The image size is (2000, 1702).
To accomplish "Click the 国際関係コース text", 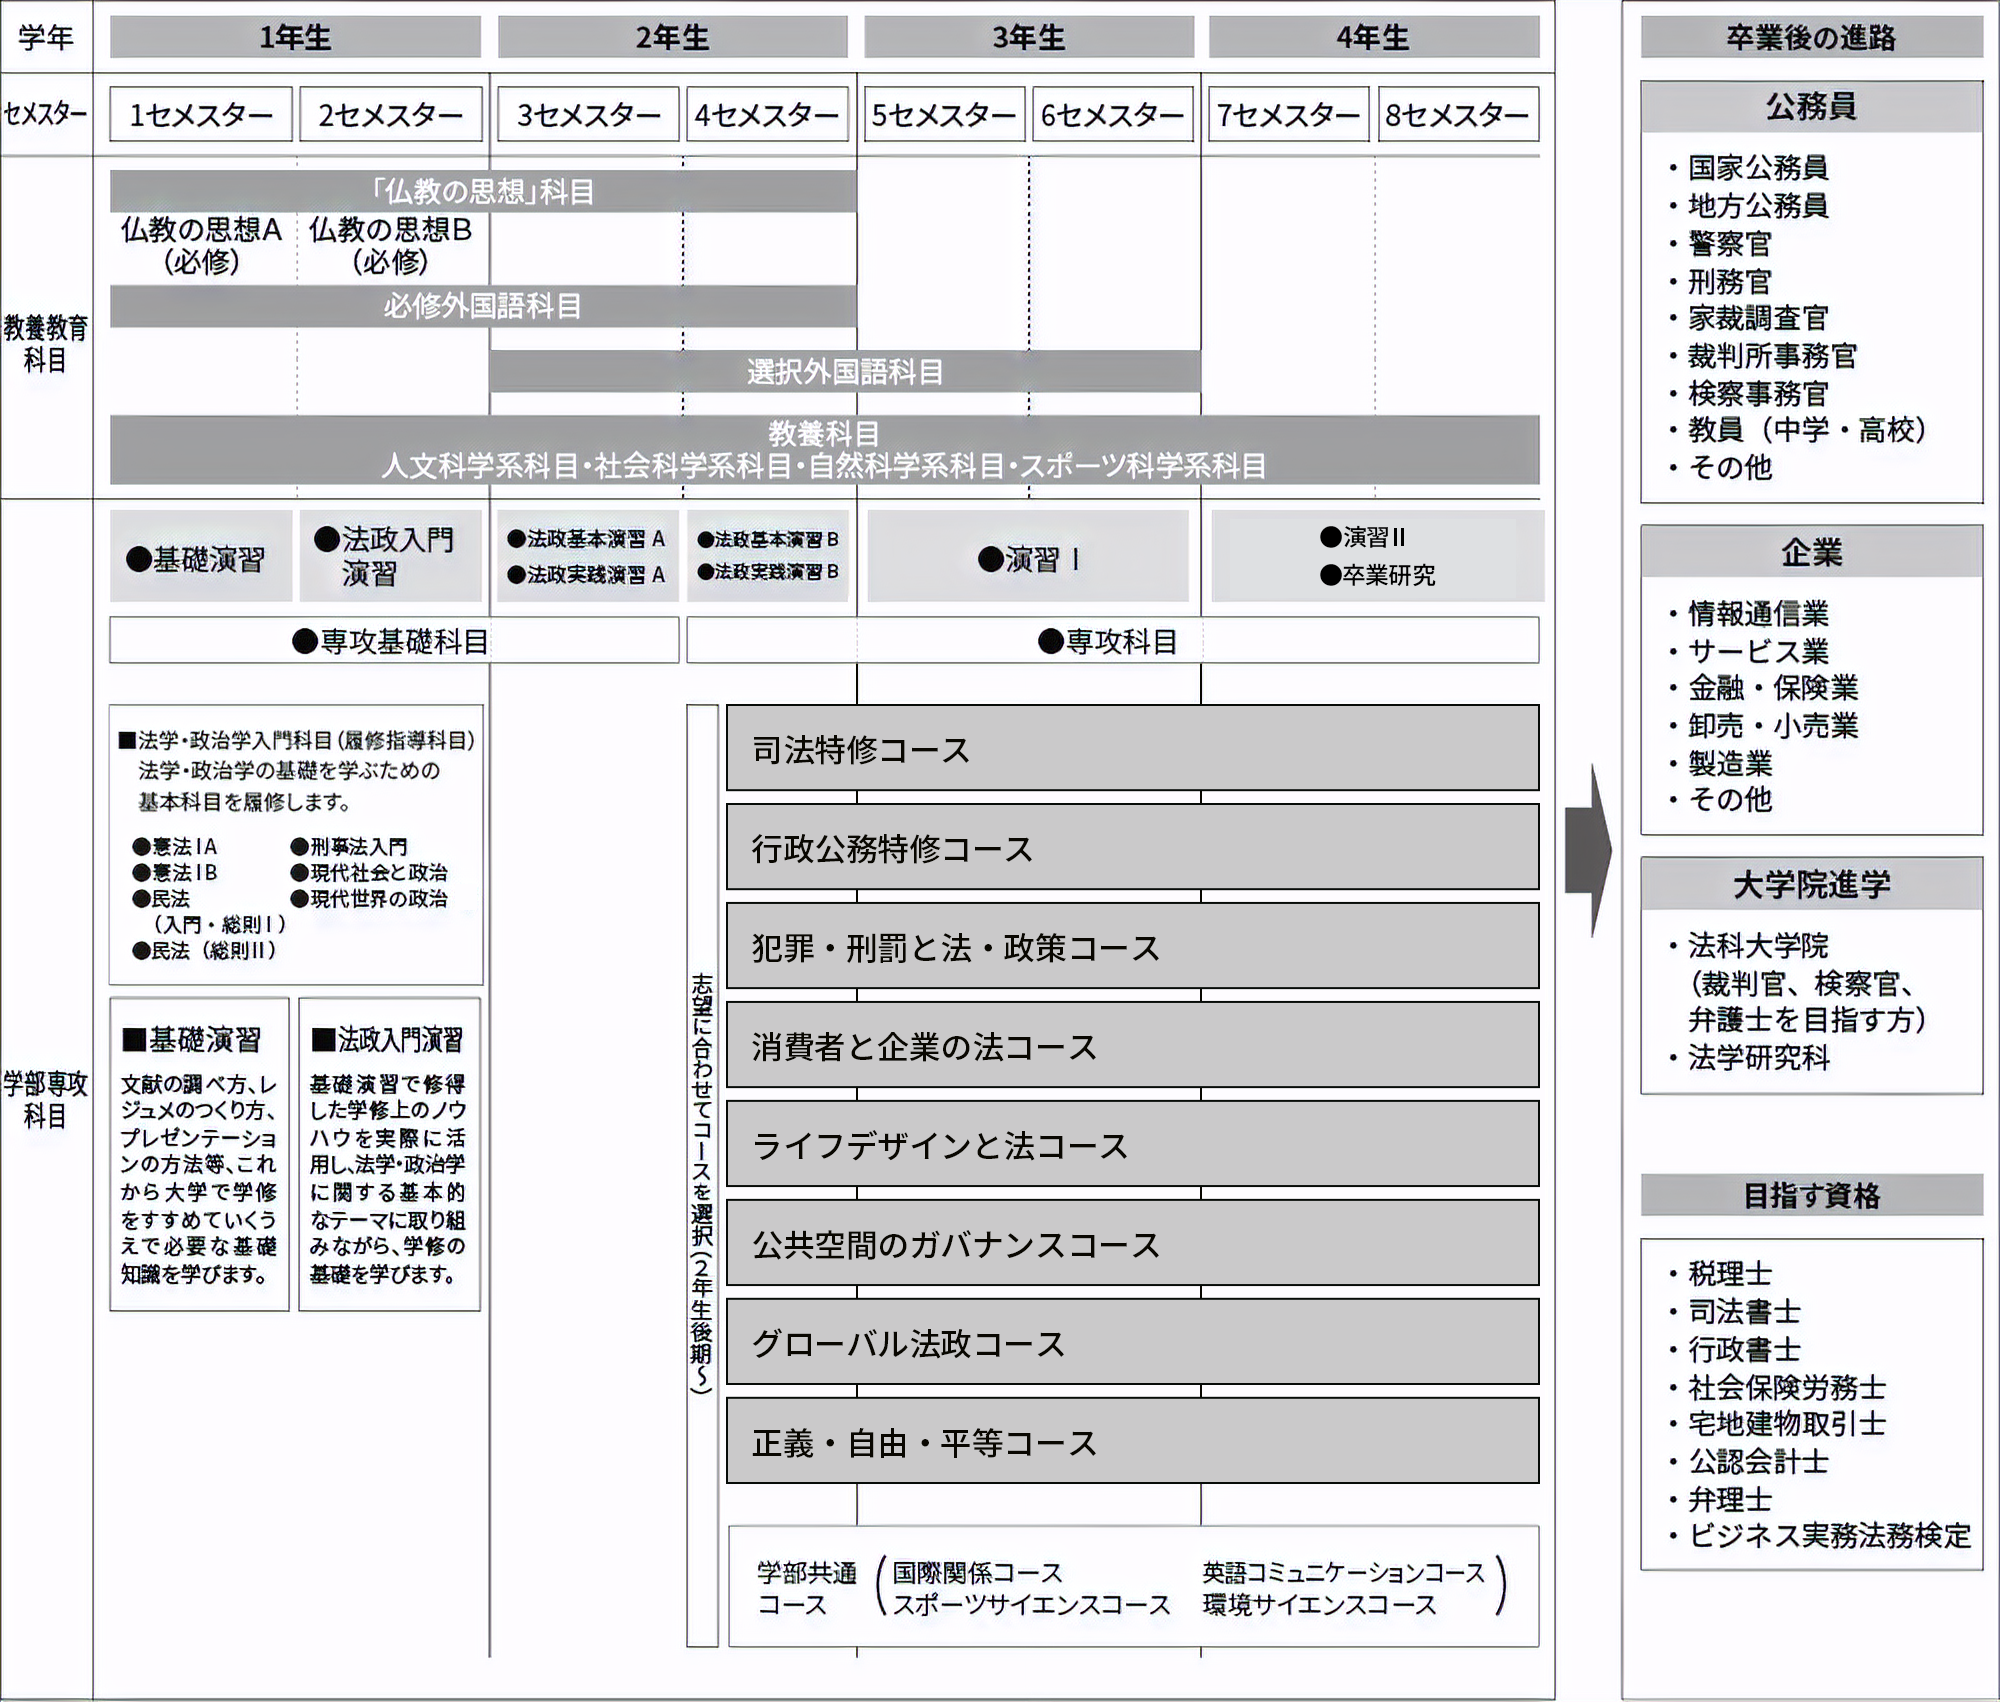I will click(977, 1573).
